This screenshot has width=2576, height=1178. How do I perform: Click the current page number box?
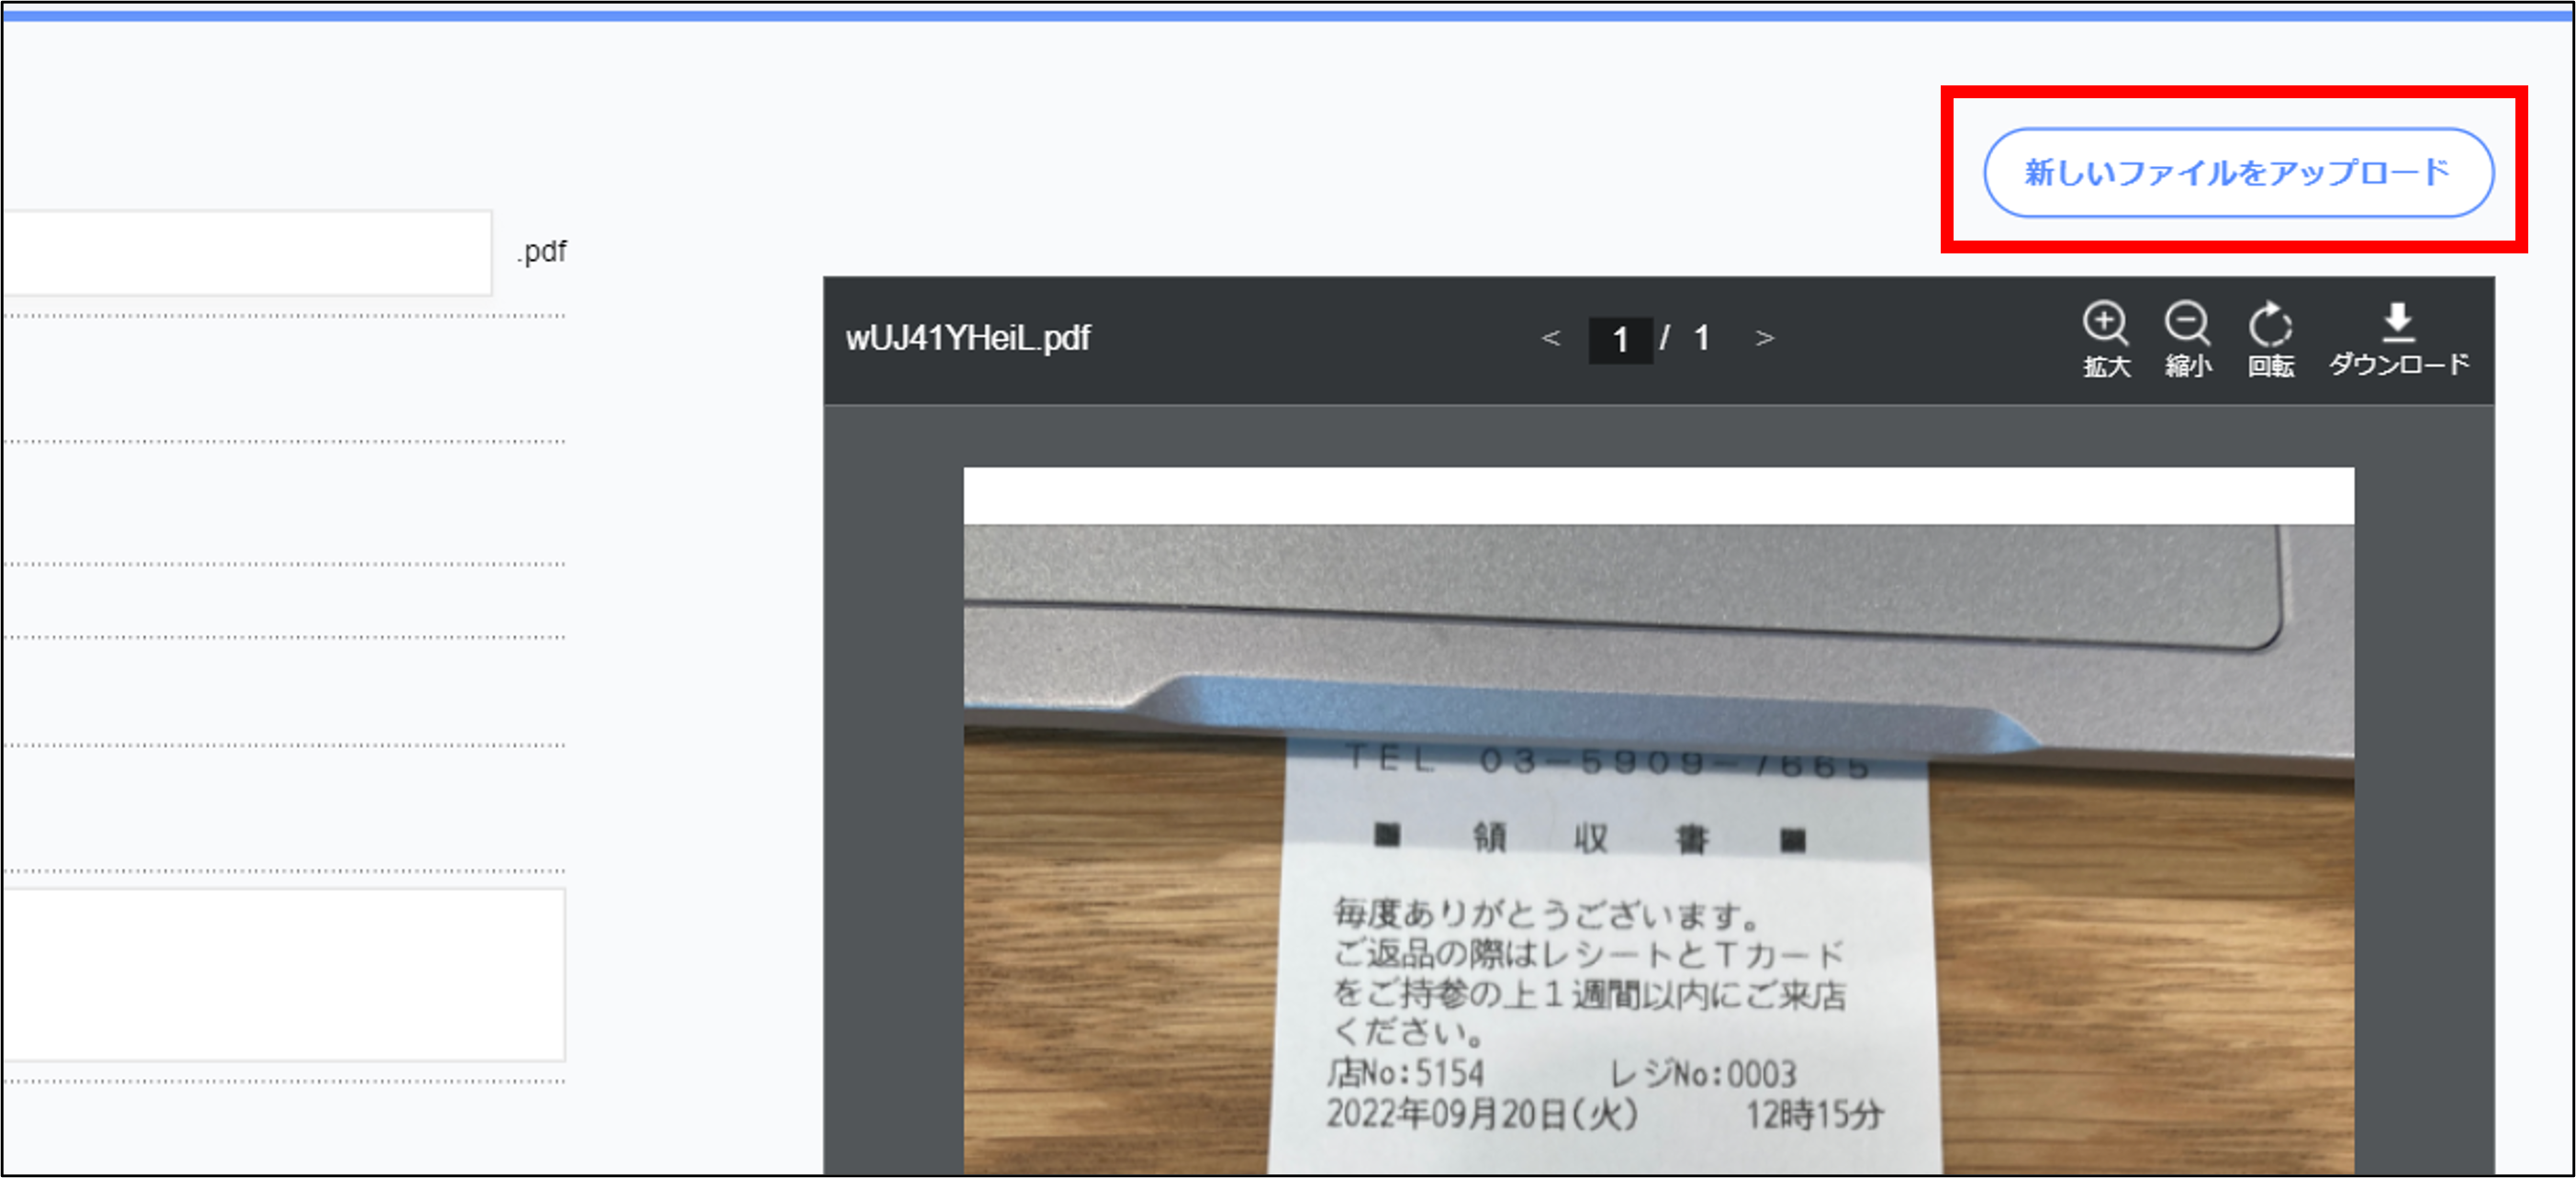[x=1620, y=340]
